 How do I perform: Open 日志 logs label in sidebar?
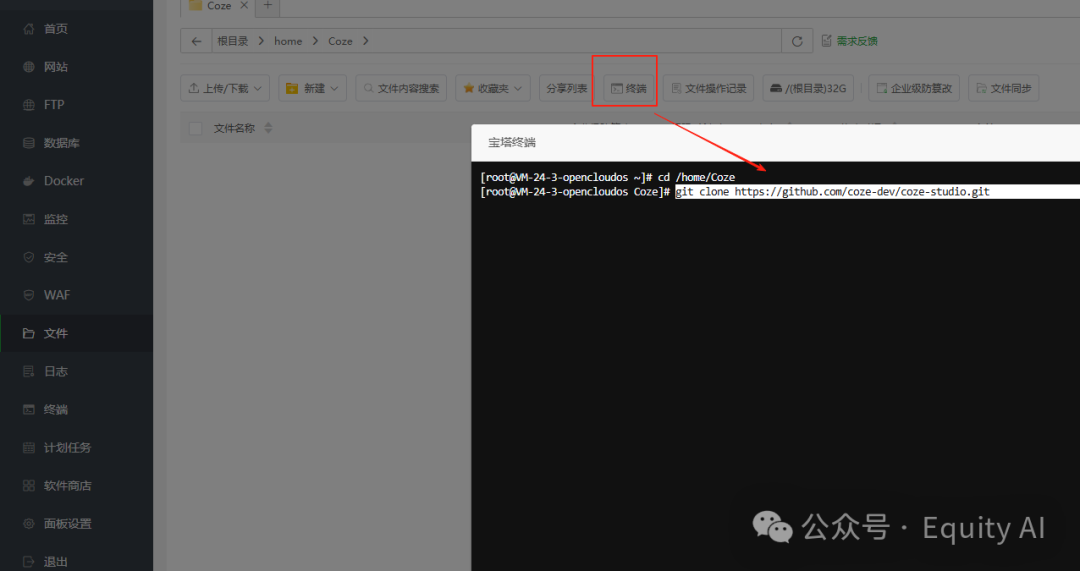pyautogui.click(x=56, y=371)
